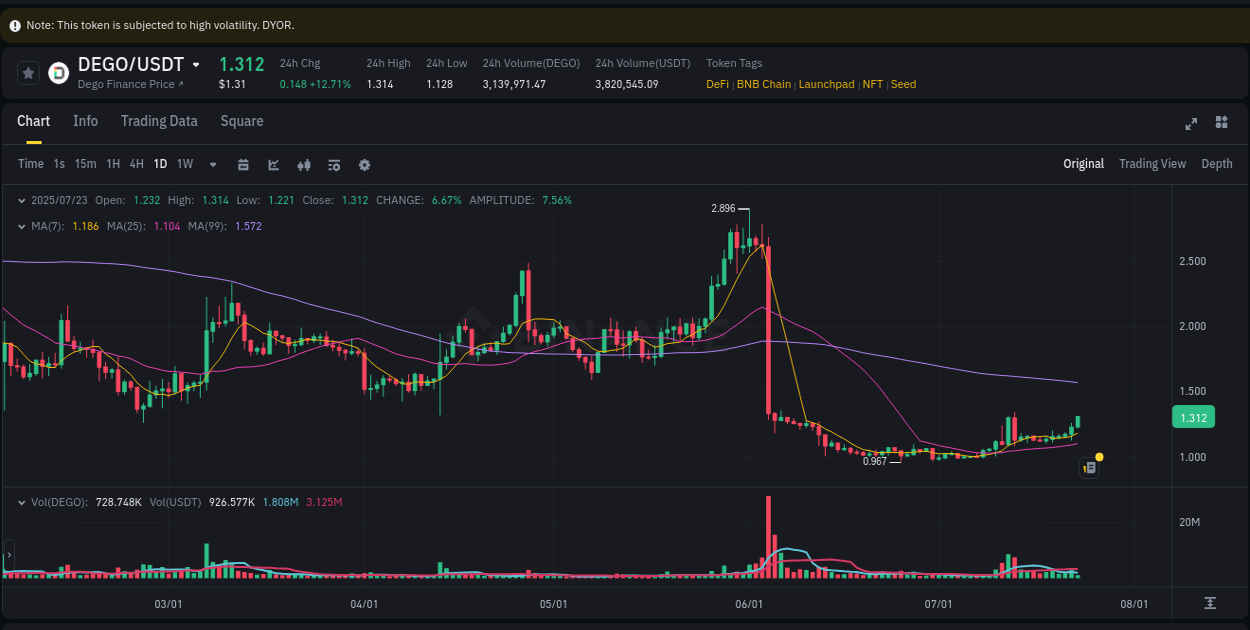Star DEGO/USDT as a favorite

click(28, 72)
